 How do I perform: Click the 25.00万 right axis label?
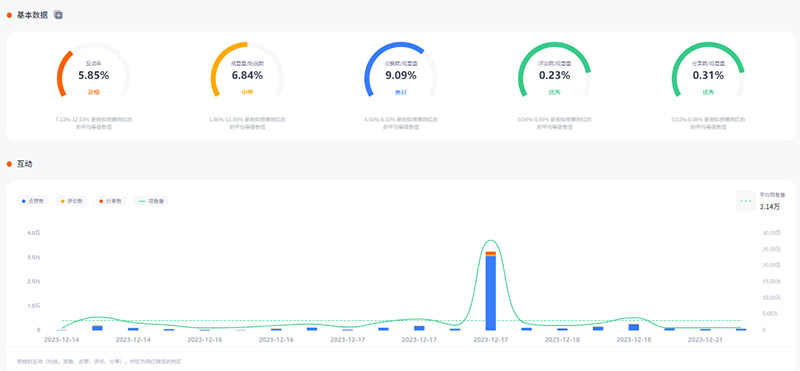pyautogui.click(x=772, y=249)
